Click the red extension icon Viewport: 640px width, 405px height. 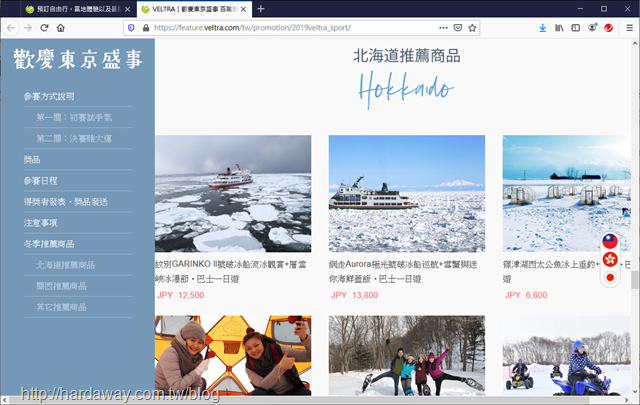(x=609, y=28)
